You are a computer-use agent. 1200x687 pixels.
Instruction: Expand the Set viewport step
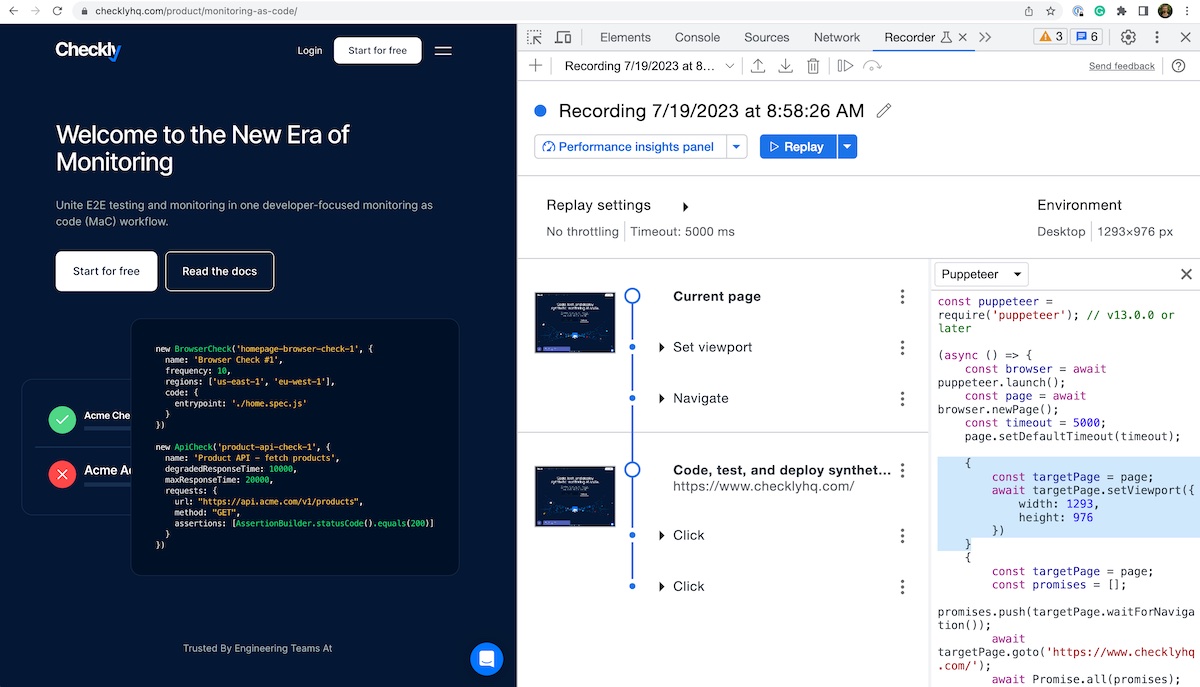tap(662, 348)
